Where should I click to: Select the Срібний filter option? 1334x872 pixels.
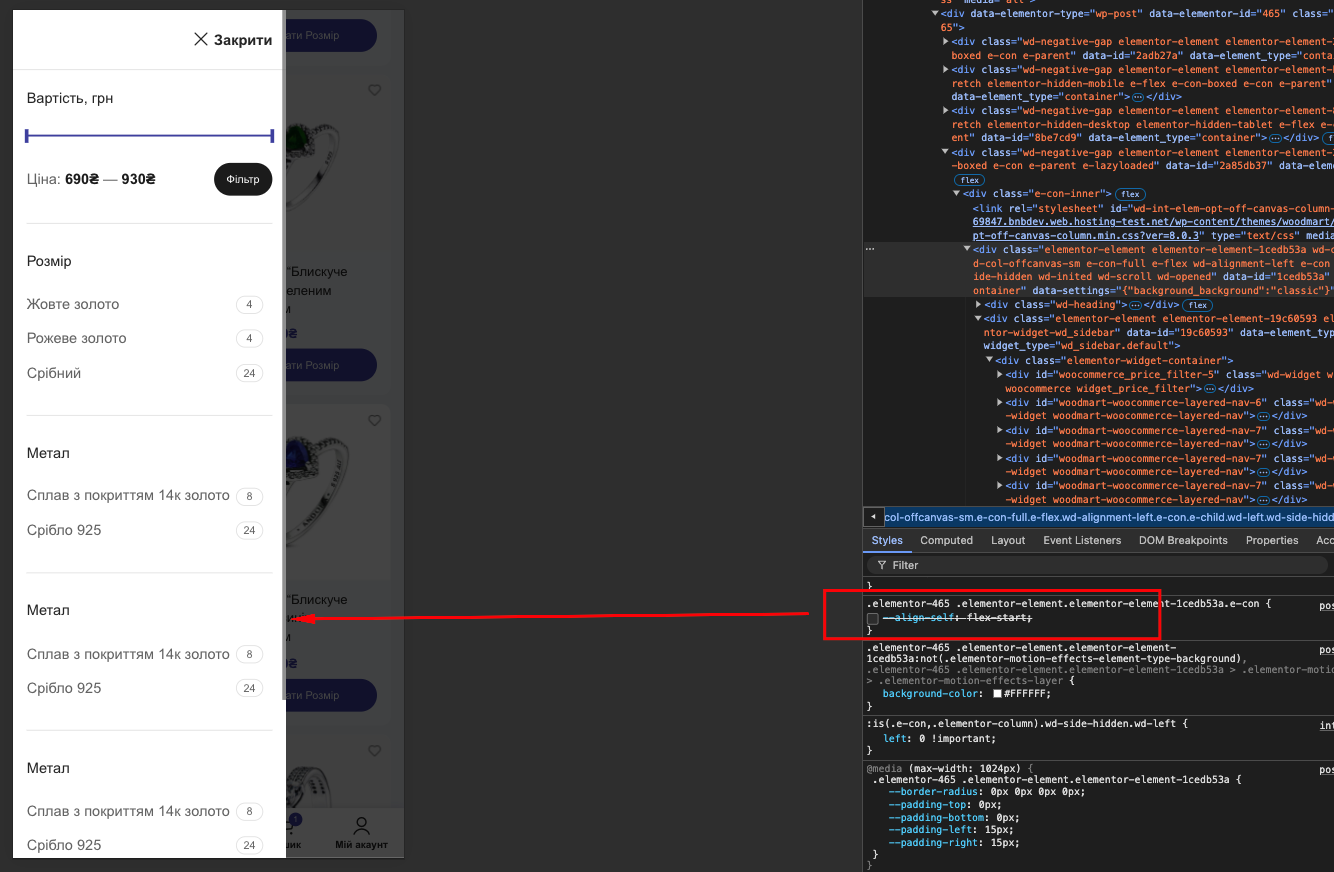tap(54, 373)
